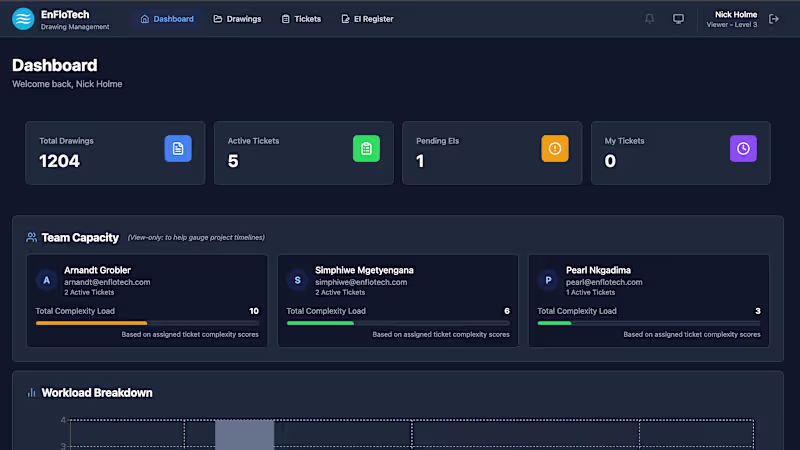The height and width of the screenshot is (450, 800).
Task: Switch to the Tickets tab
Action: pyautogui.click(x=301, y=19)
